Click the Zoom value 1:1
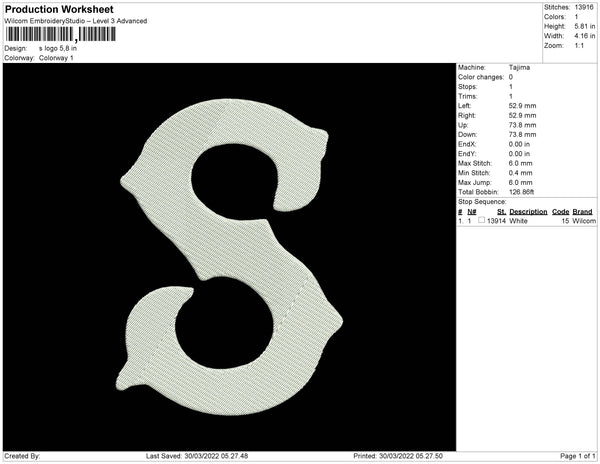This screenshot has height=464, width=600. (x=579, y=46)
